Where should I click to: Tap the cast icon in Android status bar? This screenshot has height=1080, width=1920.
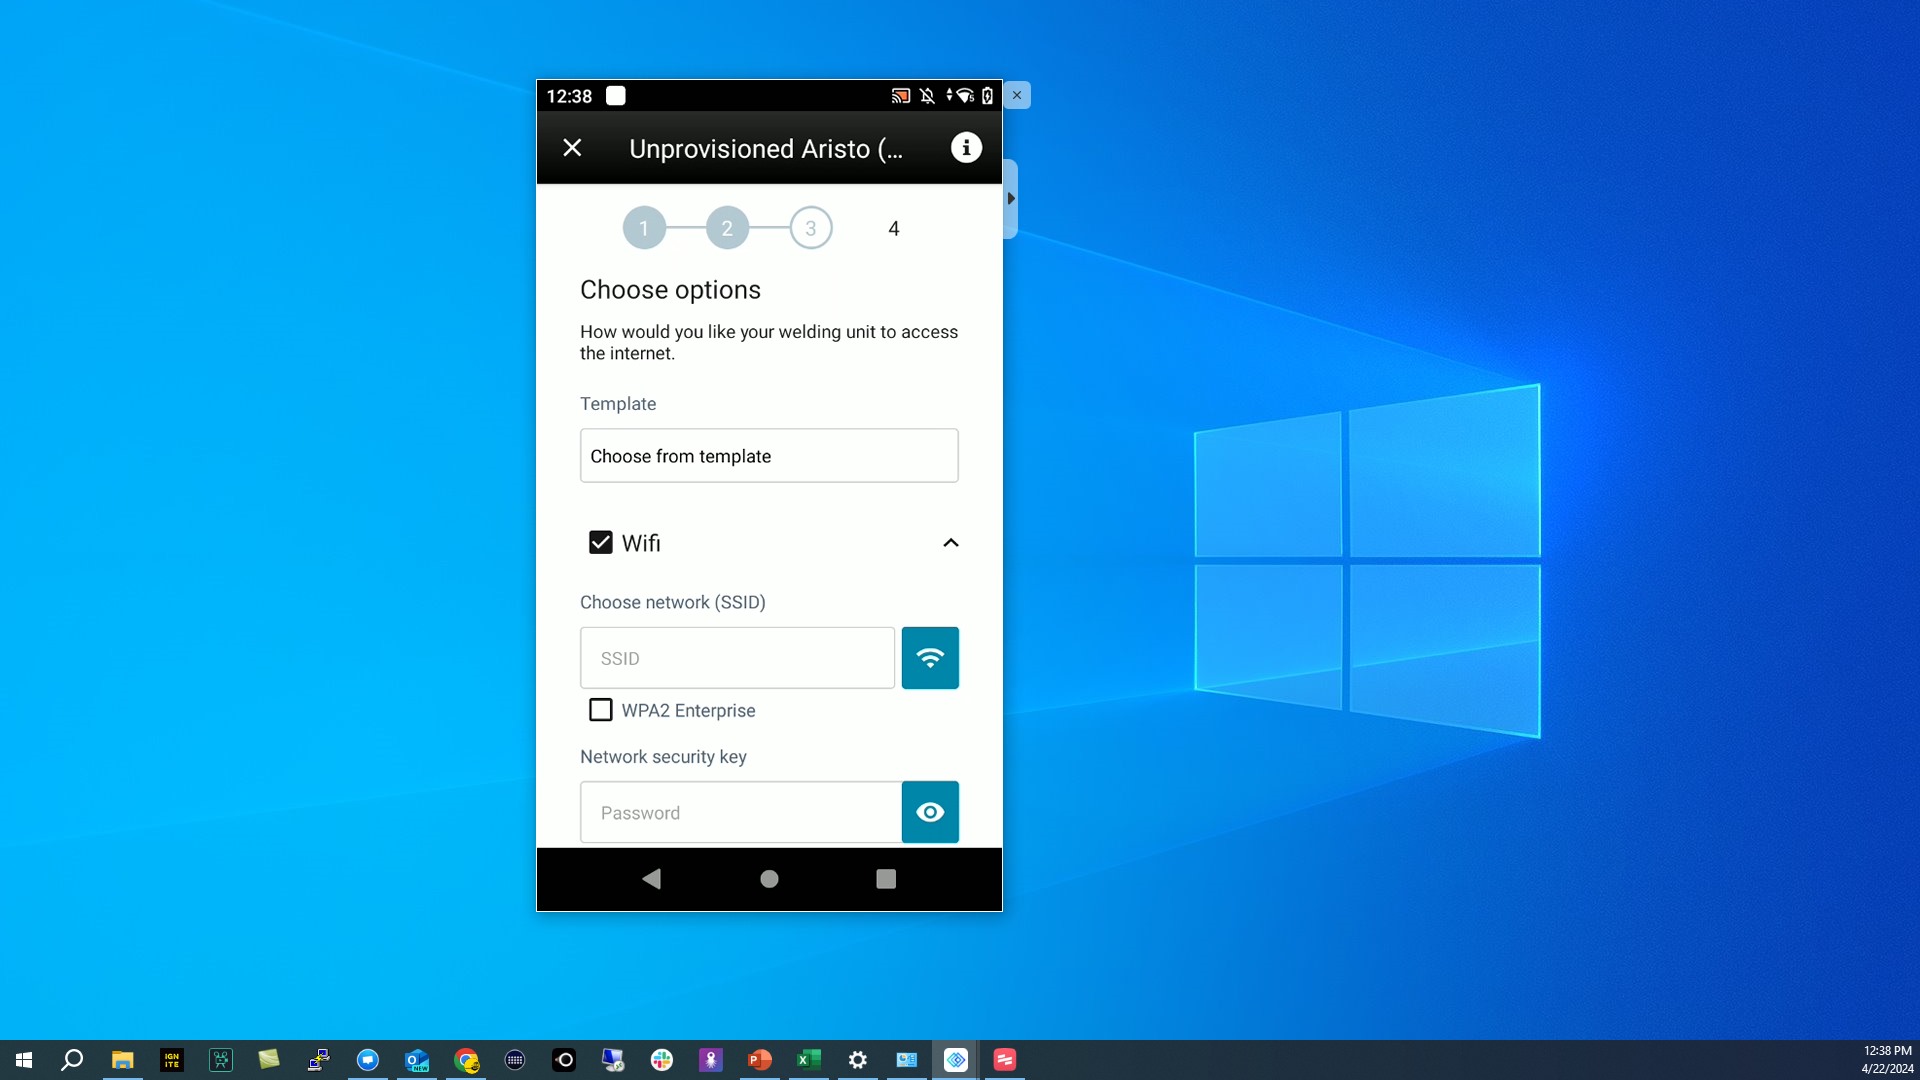[x=900, y=96]
